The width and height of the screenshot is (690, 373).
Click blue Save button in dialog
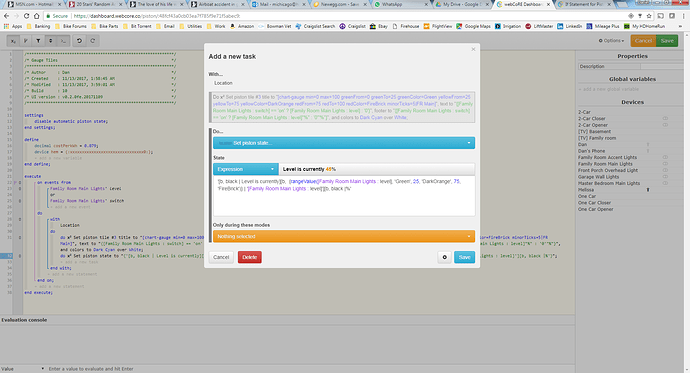point(464,257)
